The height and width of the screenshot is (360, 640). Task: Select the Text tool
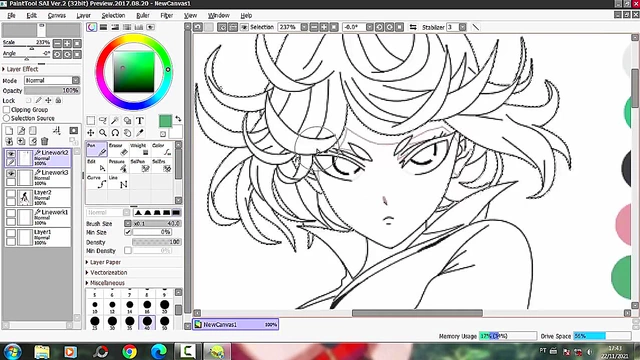(x=140, y=120)
